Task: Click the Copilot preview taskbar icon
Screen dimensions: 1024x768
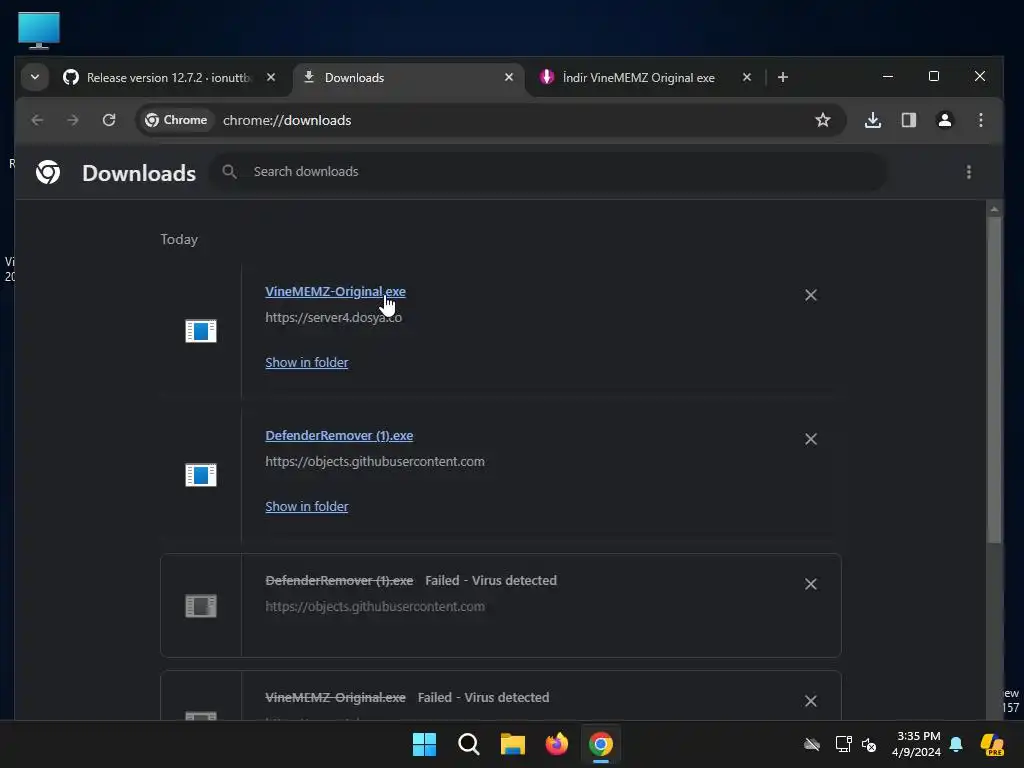Action: 991,744
